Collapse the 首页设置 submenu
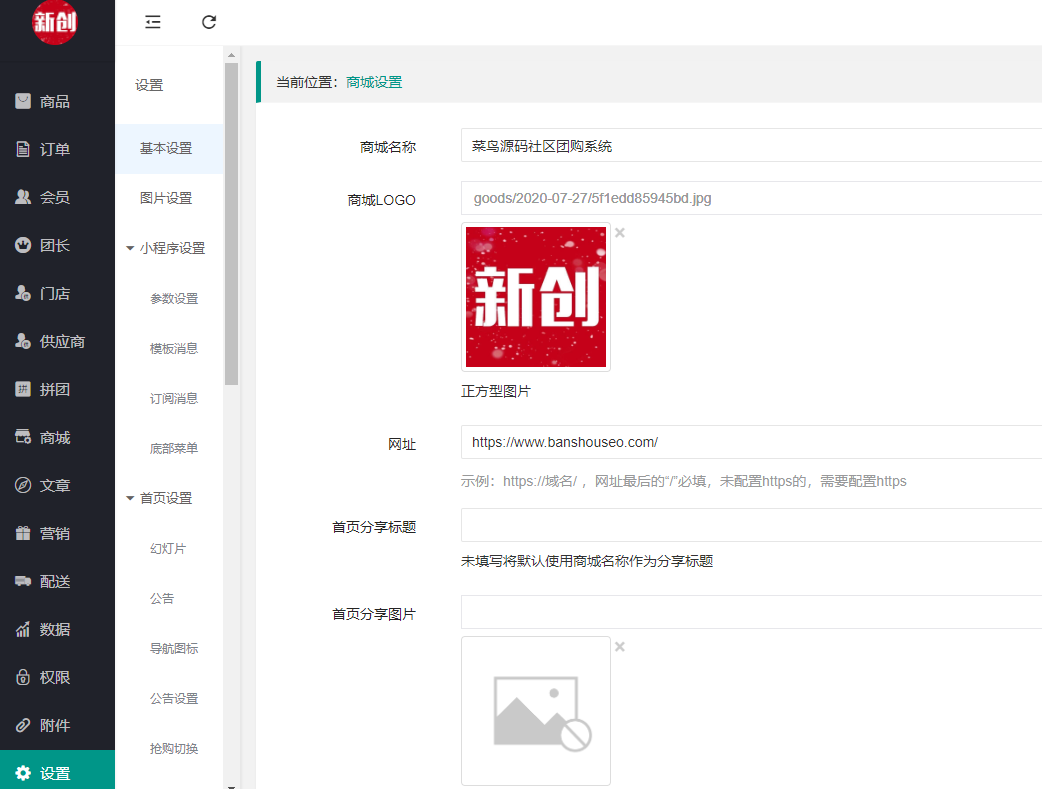1042x789 pixels. click(x=130, y=498)
